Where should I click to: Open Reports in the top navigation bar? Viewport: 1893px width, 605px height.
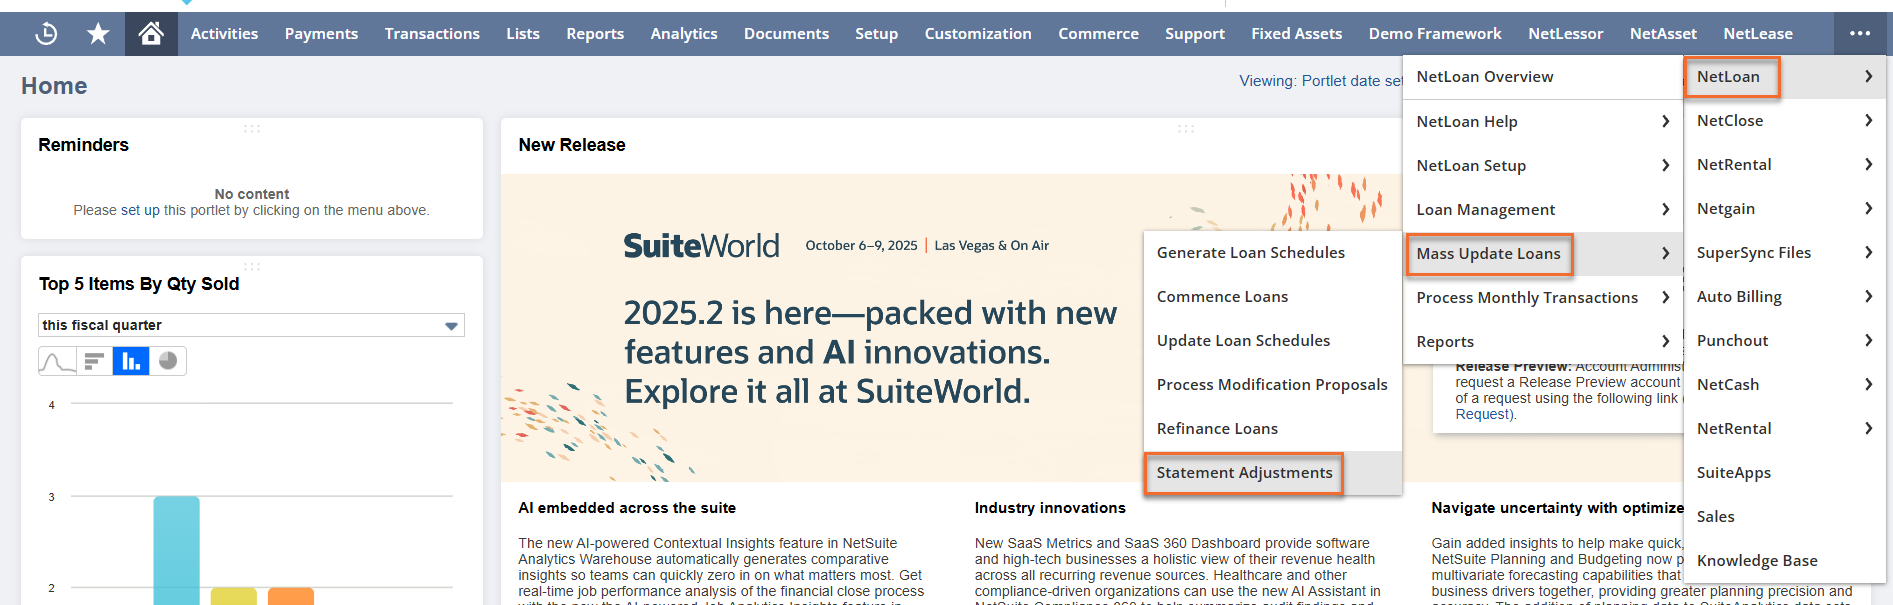coord(595,34)
